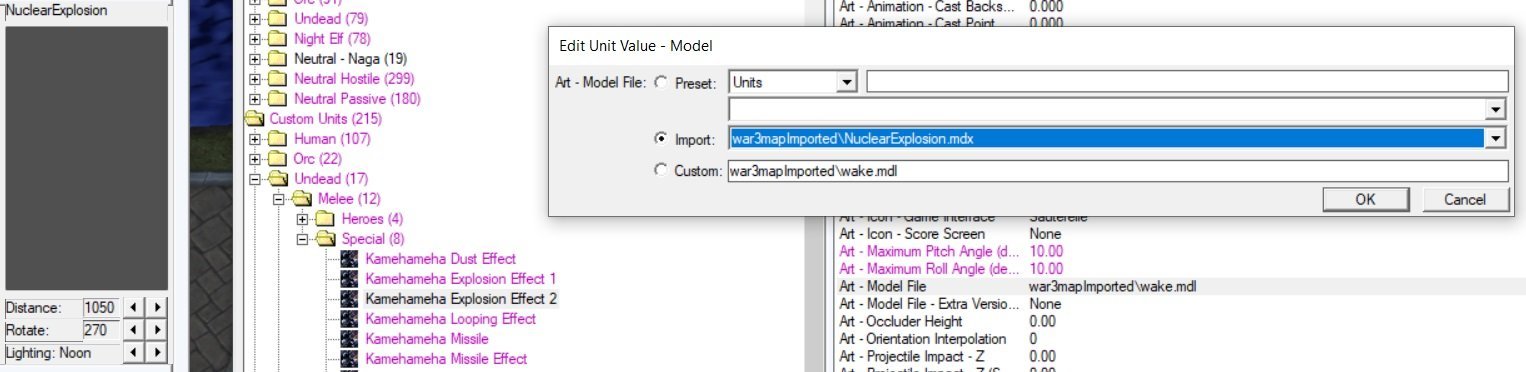The width and height of the screenshot is (1526, 372).
Task: Select the Import radio button
Action: 661,138
